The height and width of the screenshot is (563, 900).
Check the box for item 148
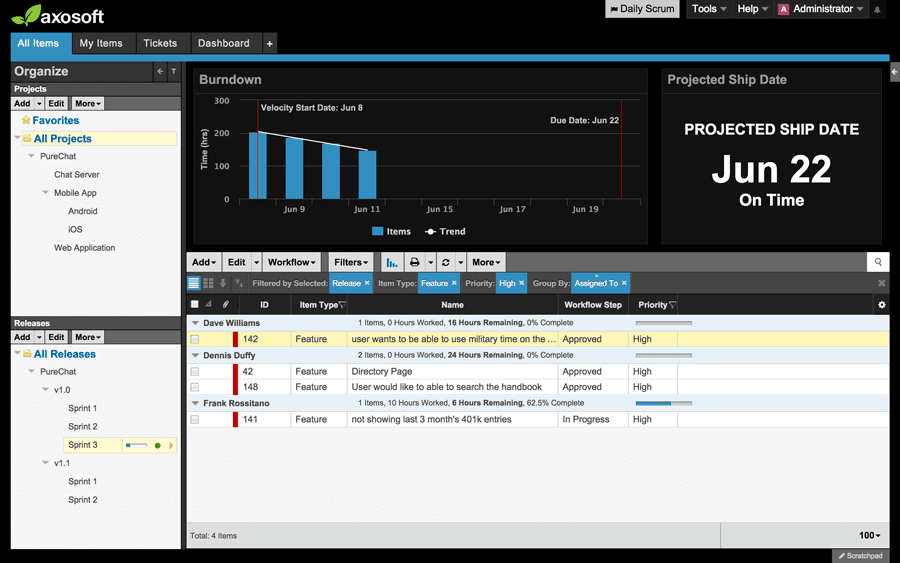[x=195, y=387]
